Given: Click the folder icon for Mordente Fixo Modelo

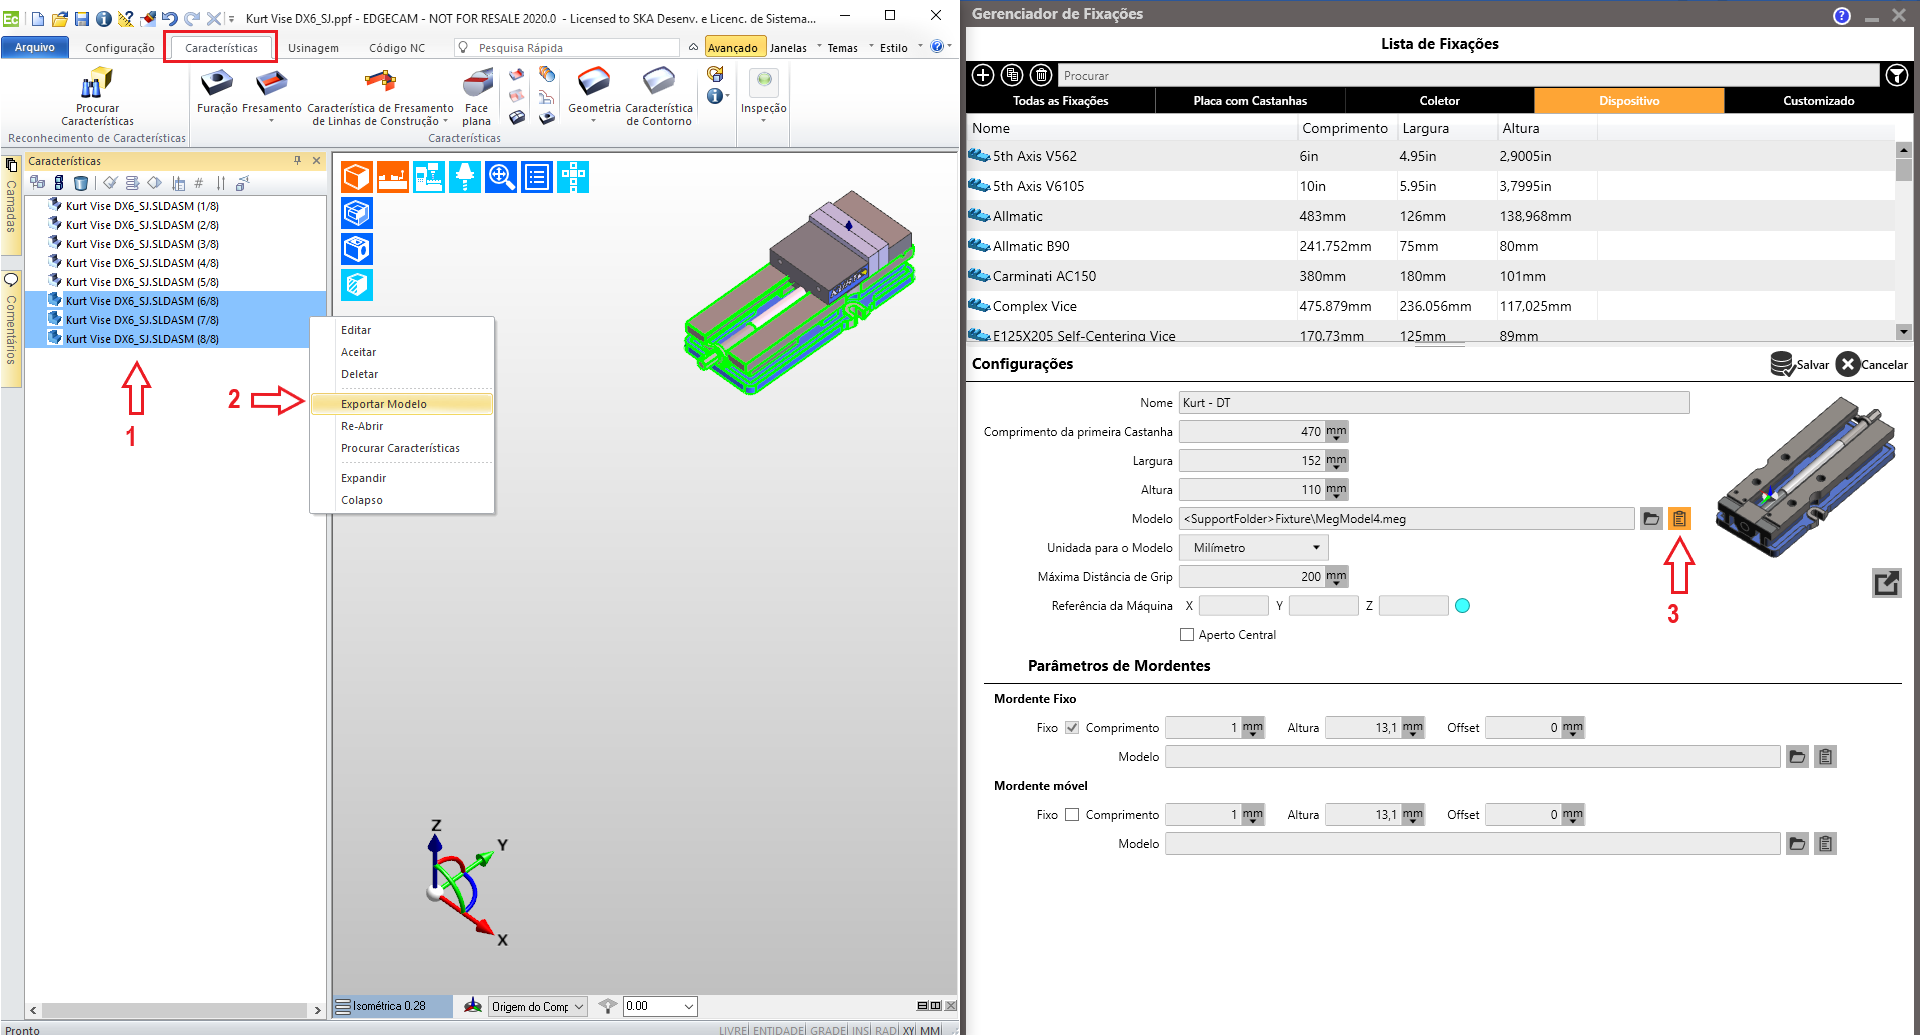Looking at the screenshot, I should point(1797,757).
